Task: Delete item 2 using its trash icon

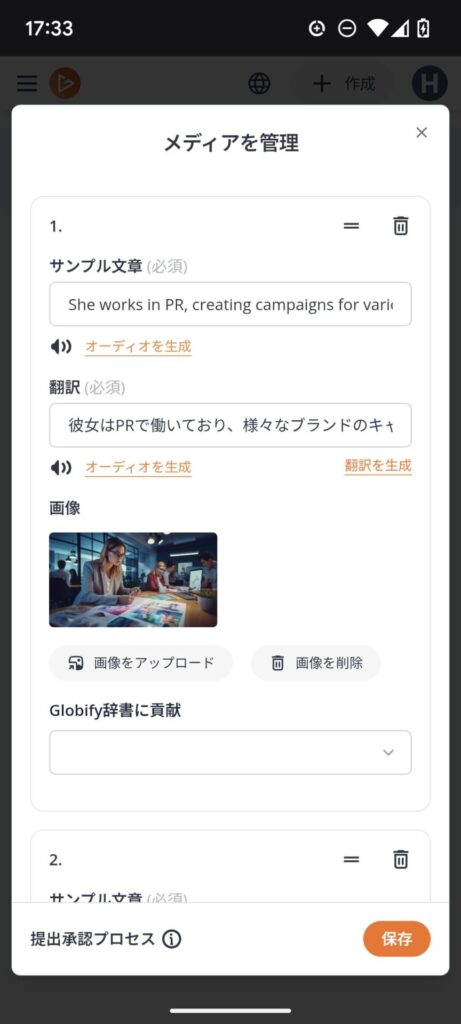Action: click(400, 859)
